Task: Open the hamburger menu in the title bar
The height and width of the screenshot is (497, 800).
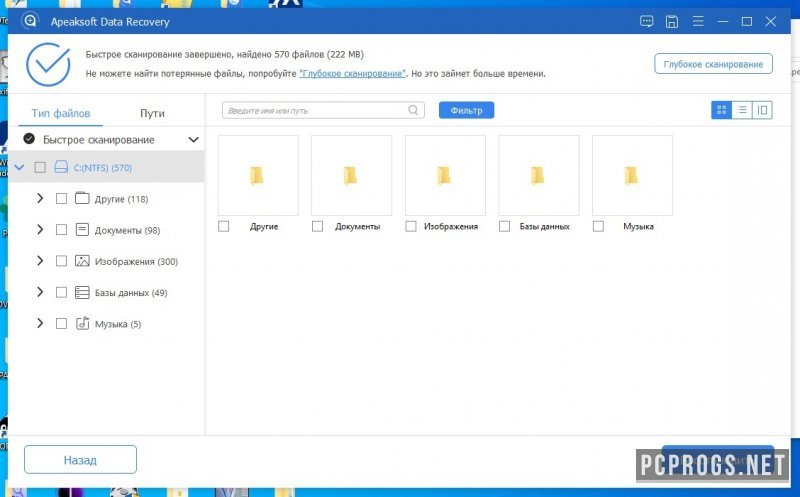Action: (696, 21)
